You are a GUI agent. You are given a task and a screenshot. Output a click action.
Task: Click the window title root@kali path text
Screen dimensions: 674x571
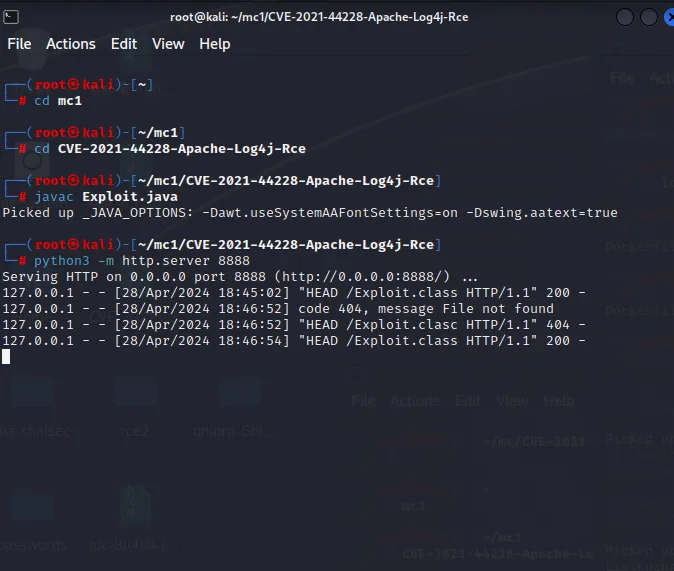pos(319,17)
